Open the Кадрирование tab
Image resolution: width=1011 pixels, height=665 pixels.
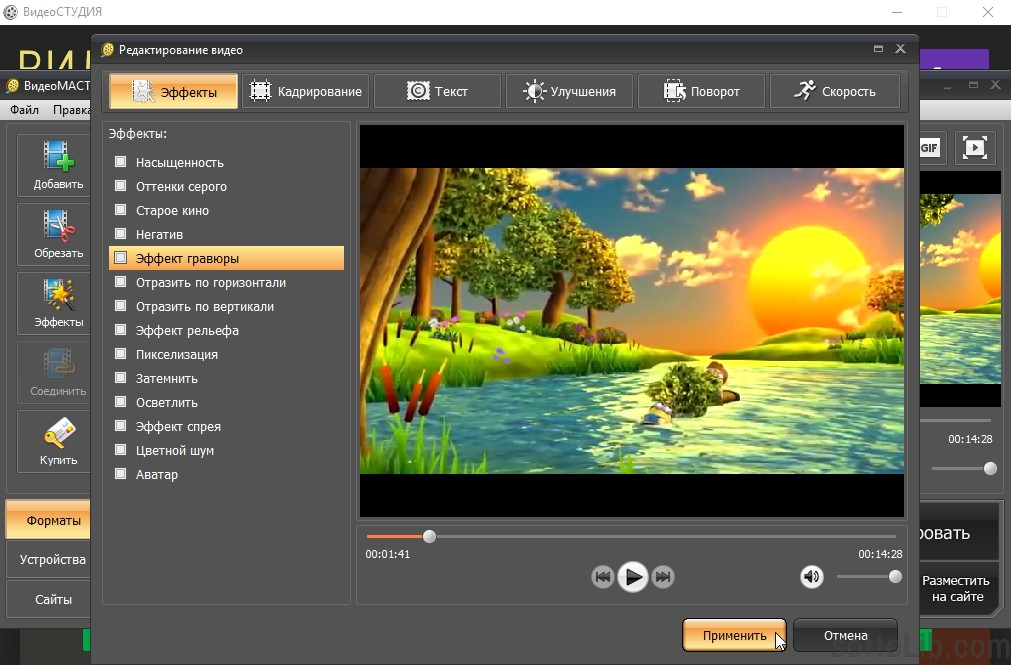point(306,91)
